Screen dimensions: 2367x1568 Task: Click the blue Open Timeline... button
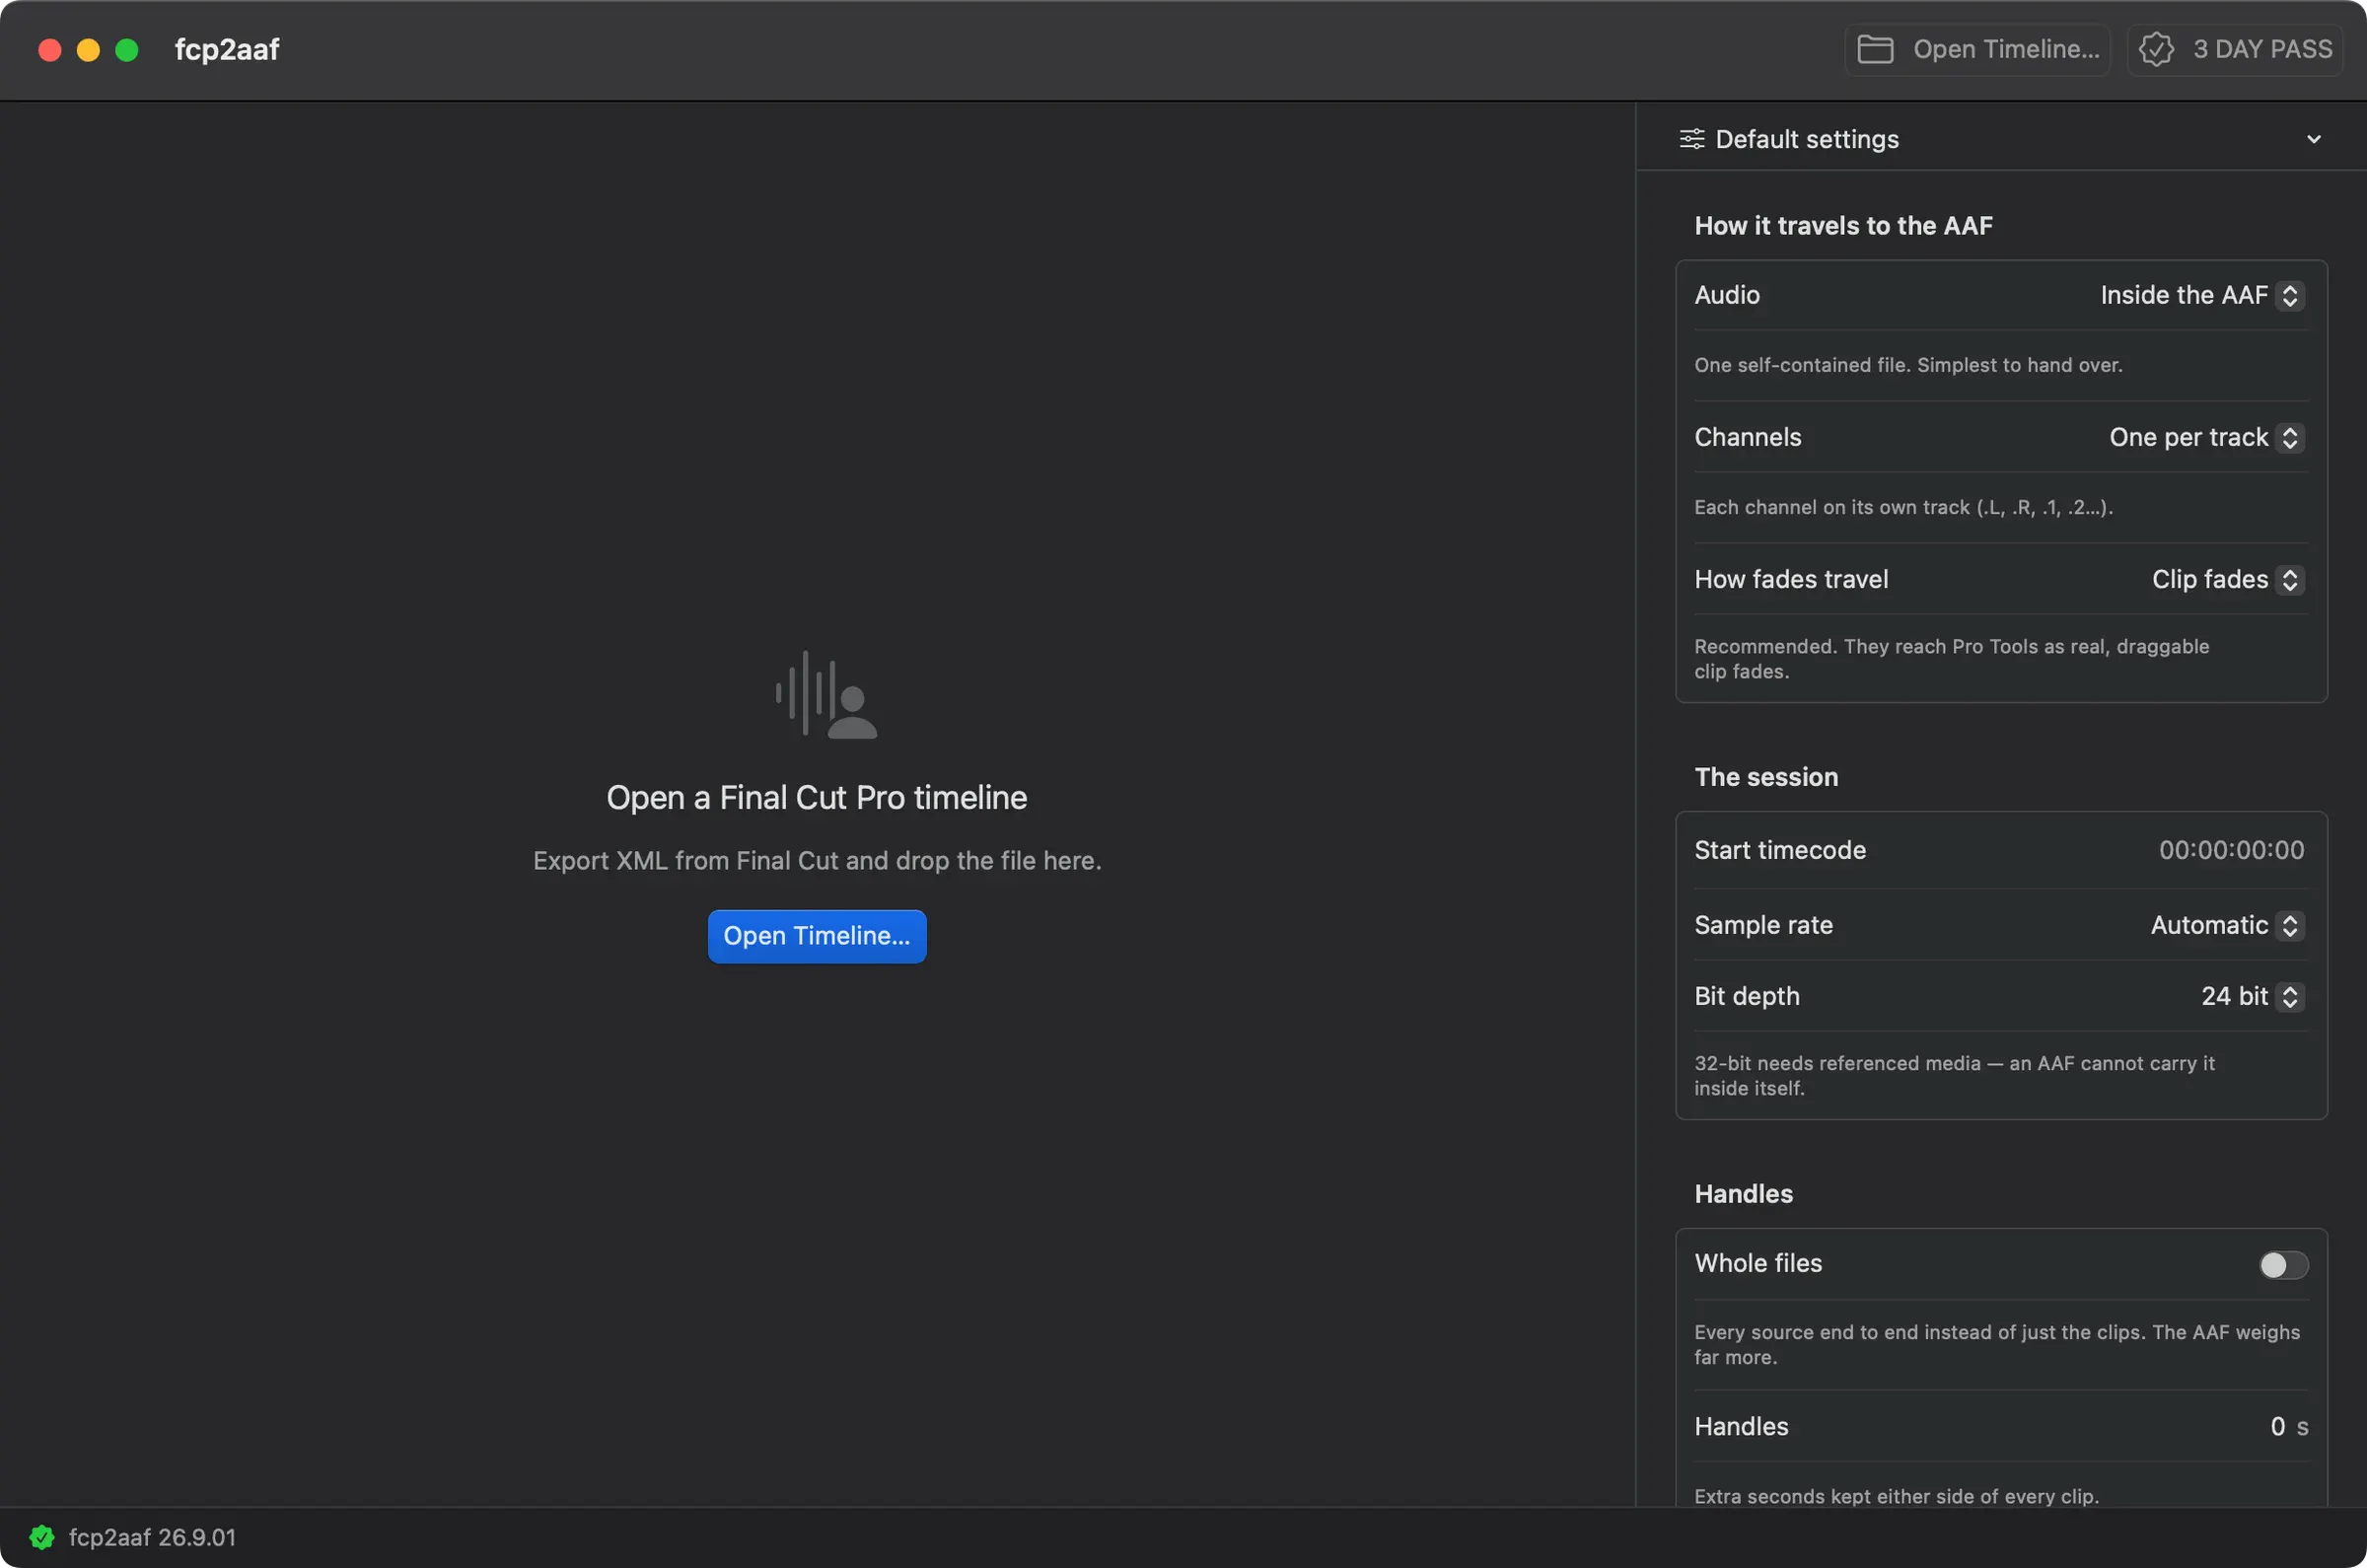coord(817,936)
